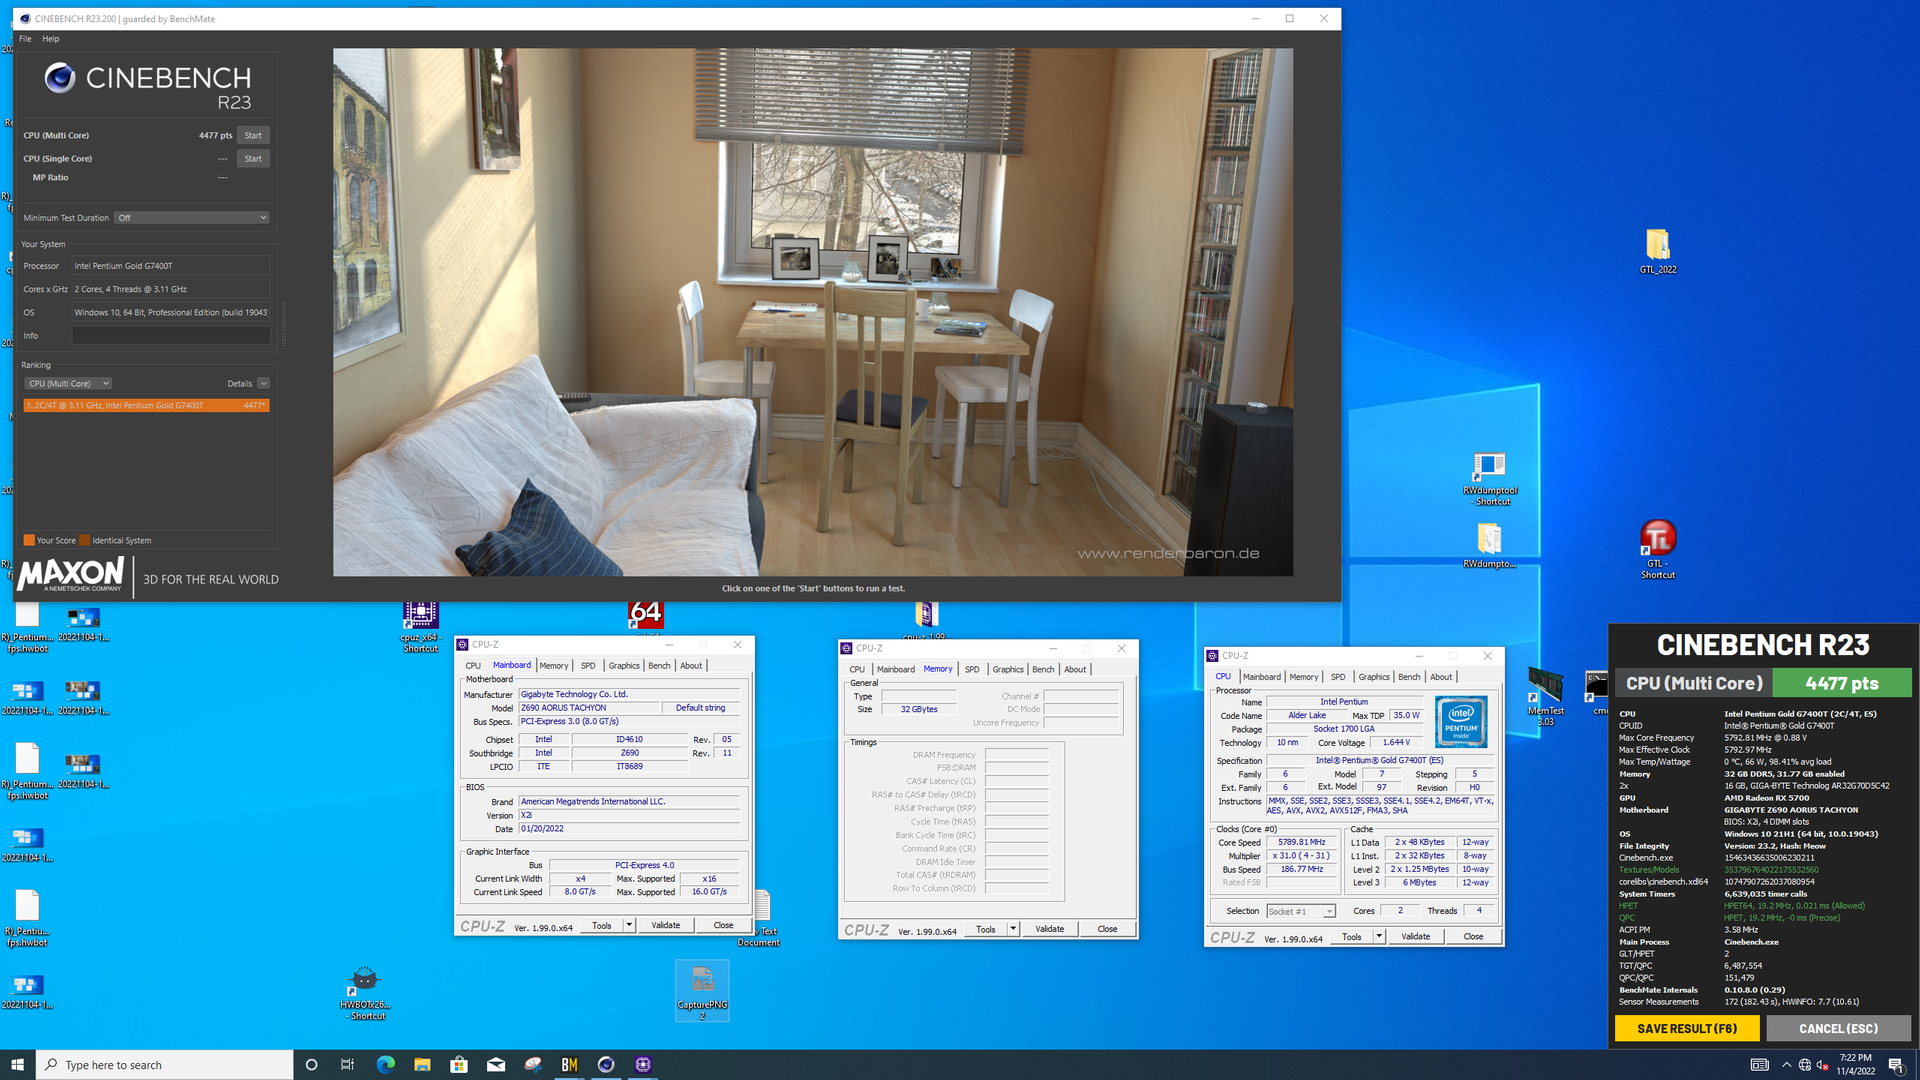
Task: Select the RWdumpto... folder icon on desktop
Action: tap(1489, 545)
